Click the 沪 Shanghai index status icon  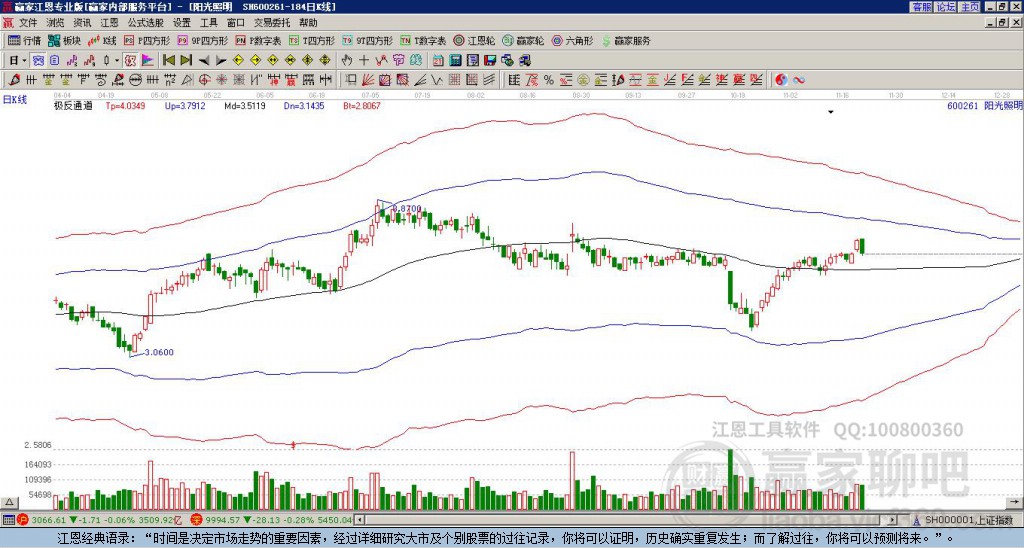pyautogui.click(x=22, y=520)
